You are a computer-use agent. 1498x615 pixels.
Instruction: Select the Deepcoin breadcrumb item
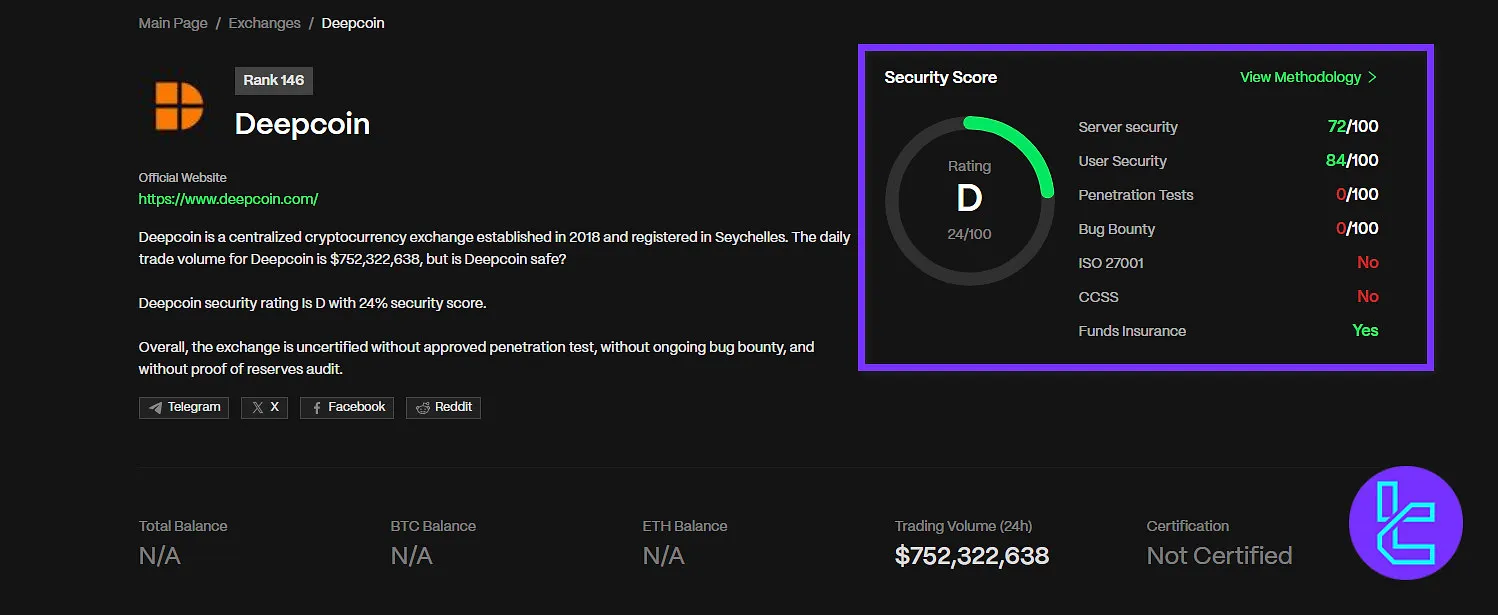(x=353, y=23)
